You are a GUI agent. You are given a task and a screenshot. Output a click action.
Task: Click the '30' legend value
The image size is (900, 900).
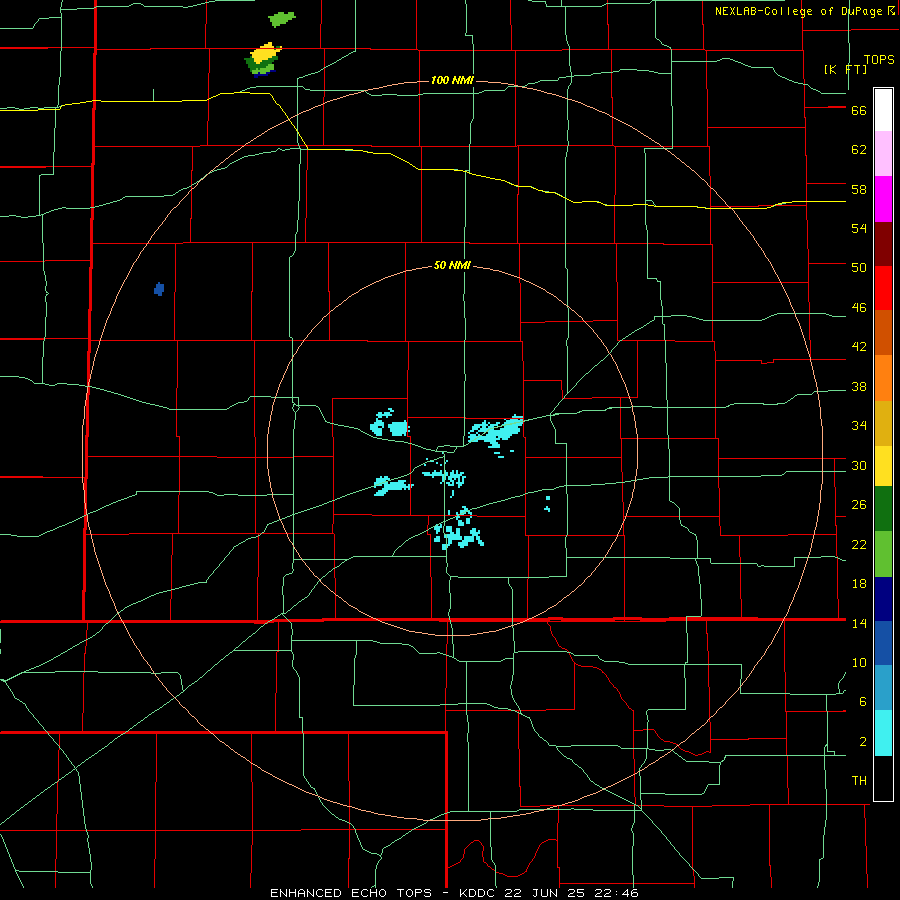(859, 465)
